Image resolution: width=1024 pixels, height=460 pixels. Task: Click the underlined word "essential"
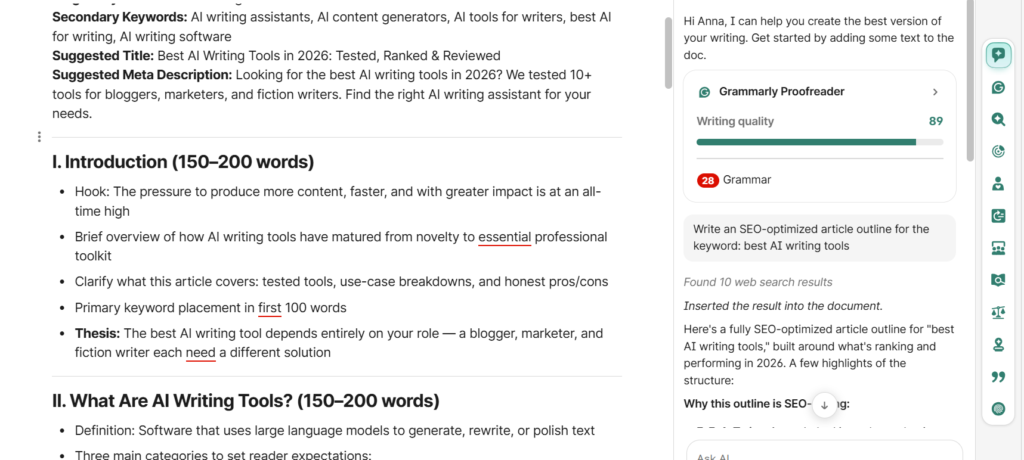coord(504,237)
